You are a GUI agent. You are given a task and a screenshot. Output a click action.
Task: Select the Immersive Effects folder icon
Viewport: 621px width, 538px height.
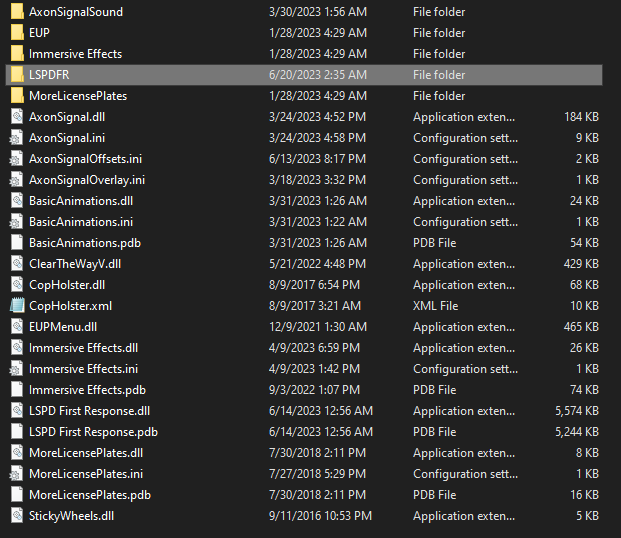pos(17,54)
